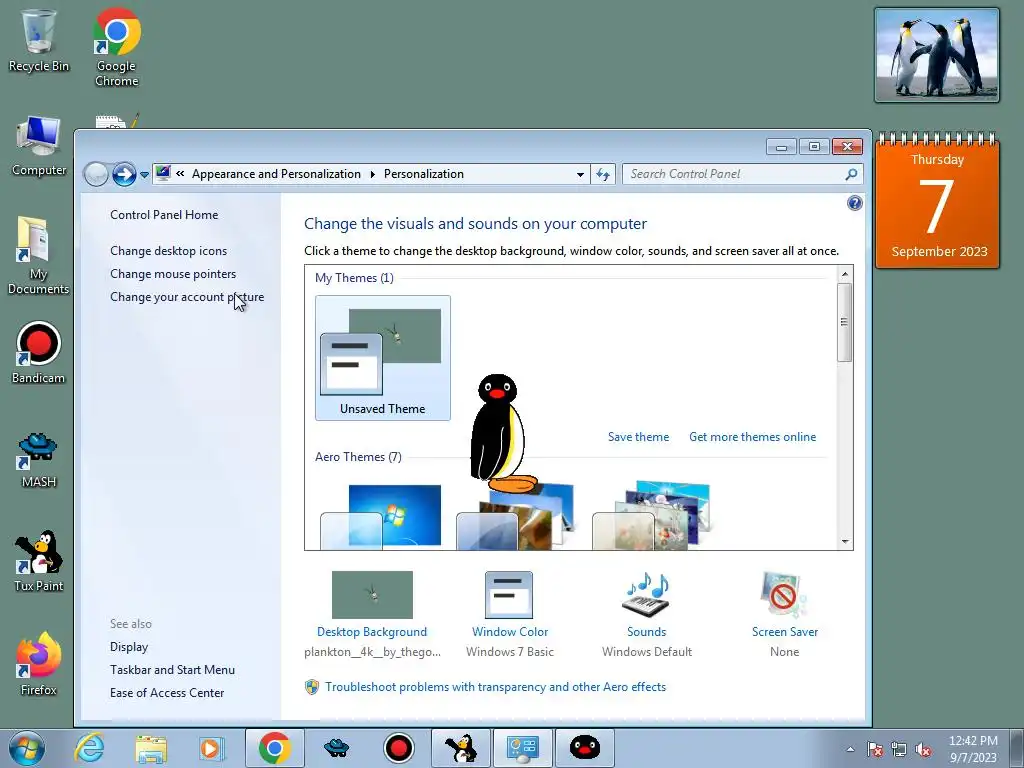Click the theme list scroll up arrow
This screenshot has width=1024, height=768.
click(x=844, y=274)
